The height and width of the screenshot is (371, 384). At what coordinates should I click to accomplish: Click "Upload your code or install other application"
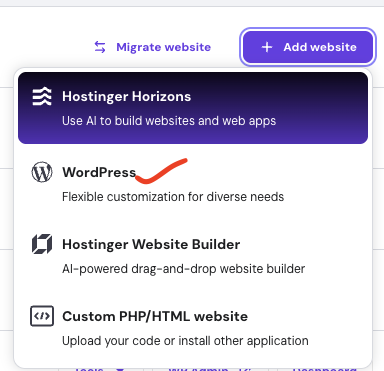click(185, 341)
